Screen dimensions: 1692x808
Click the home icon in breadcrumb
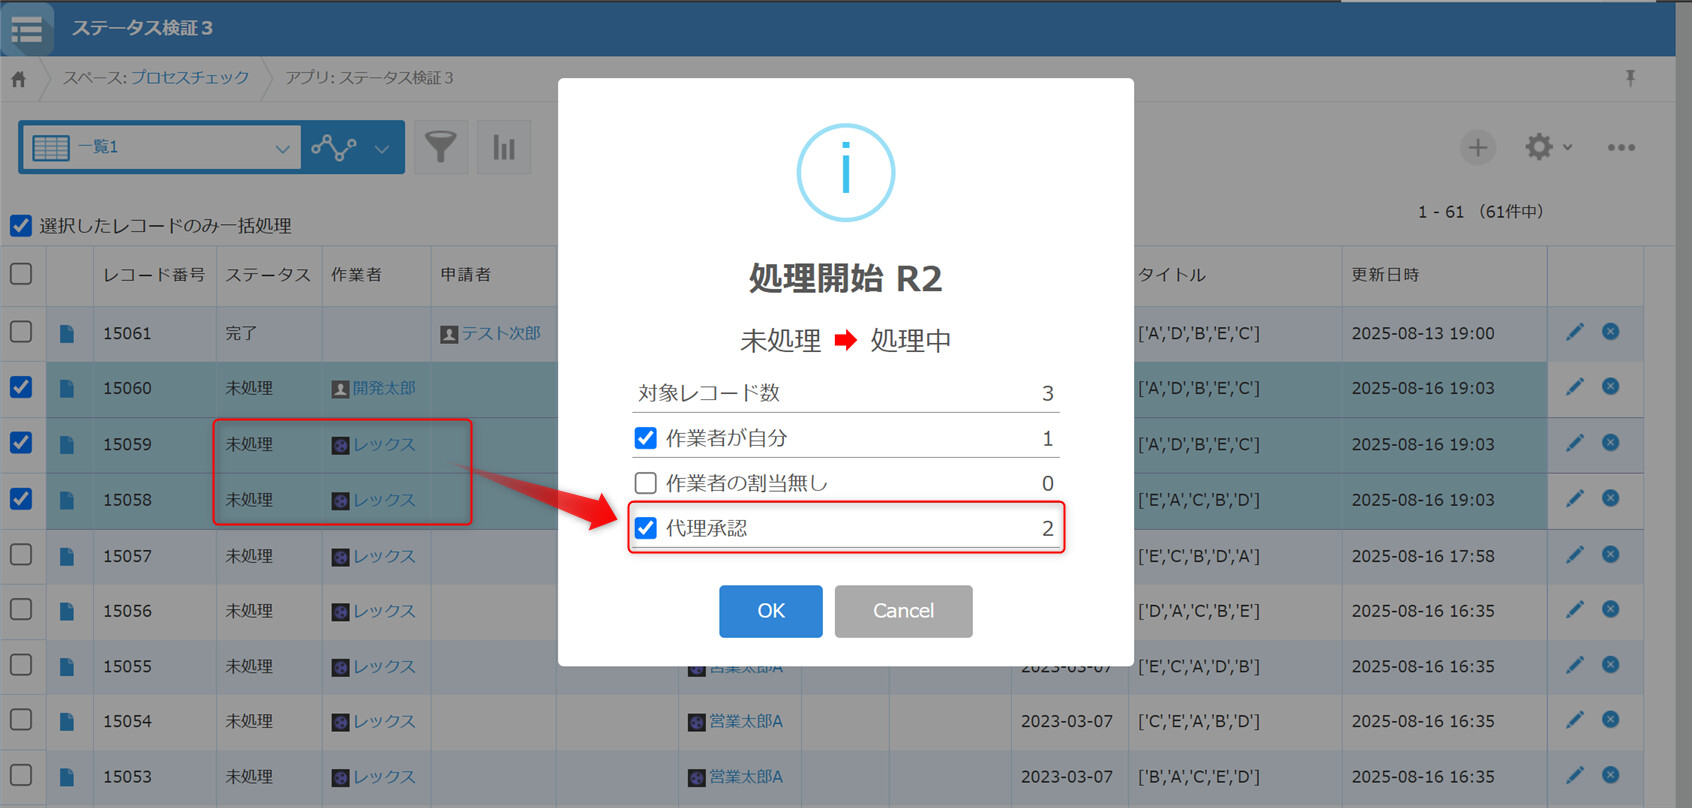click(x=19, y=79)
